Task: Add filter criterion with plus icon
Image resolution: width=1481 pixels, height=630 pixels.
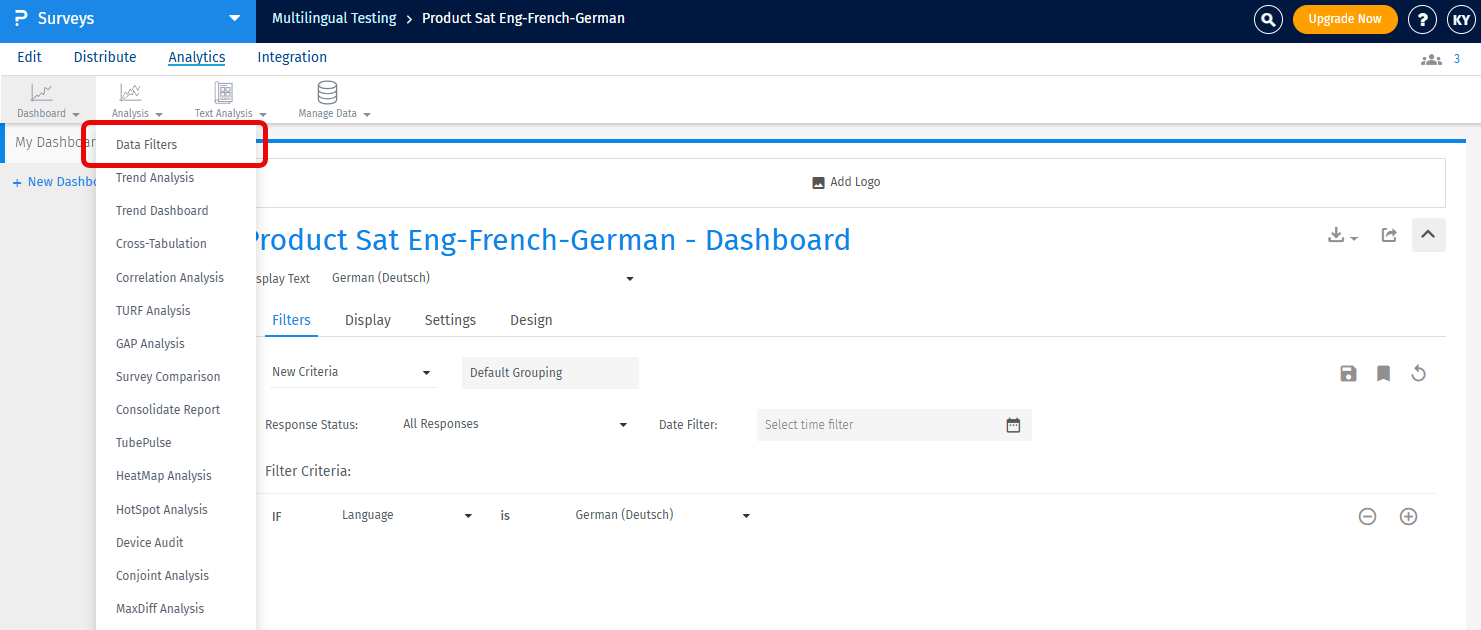Action: point(1408,517)
